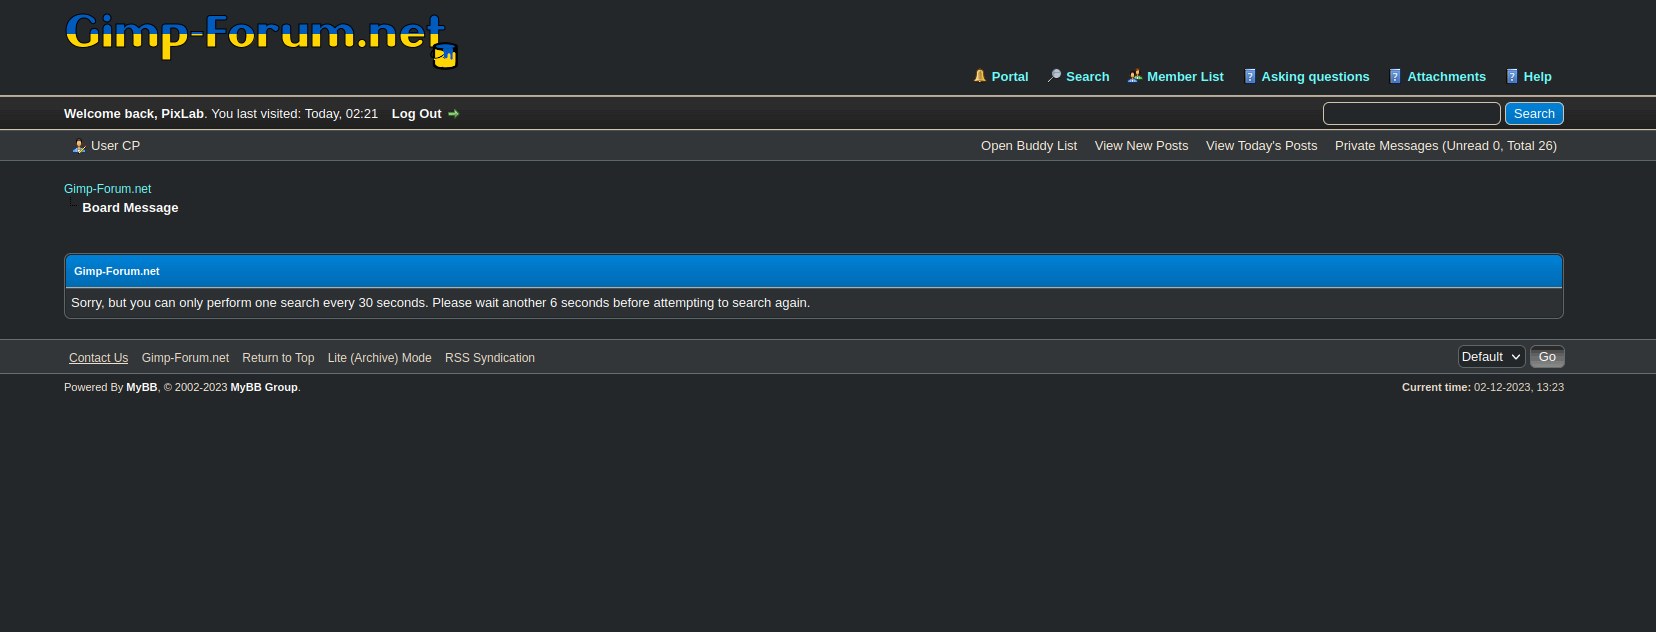
Task: Click the MyBB link in footer
Action: [141, 387]
